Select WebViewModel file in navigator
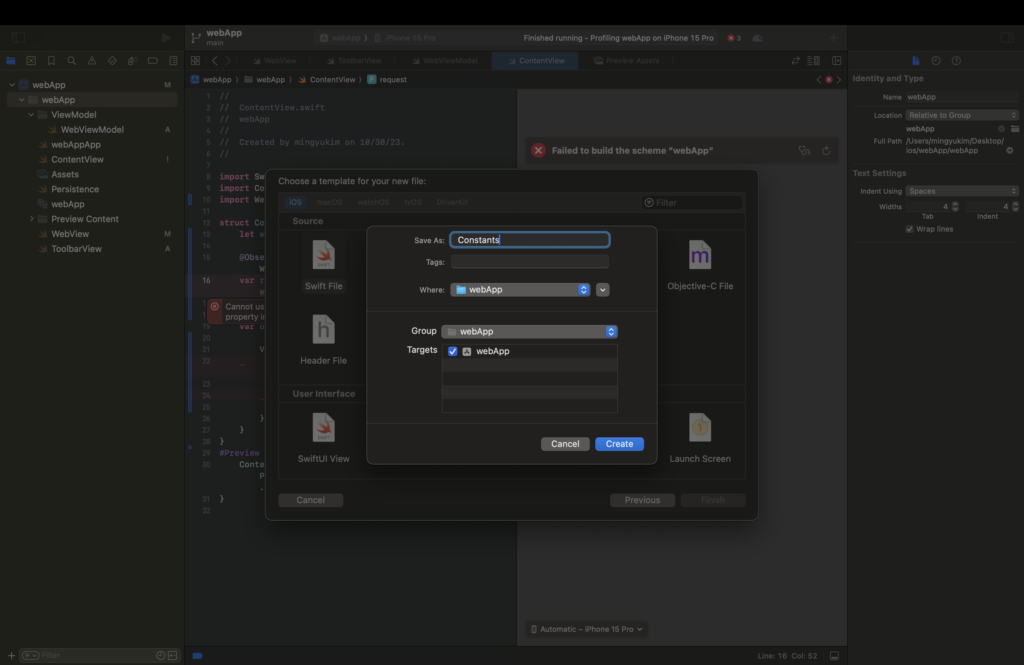Screen dimensions: 1024x665 (x=92, y=130)
